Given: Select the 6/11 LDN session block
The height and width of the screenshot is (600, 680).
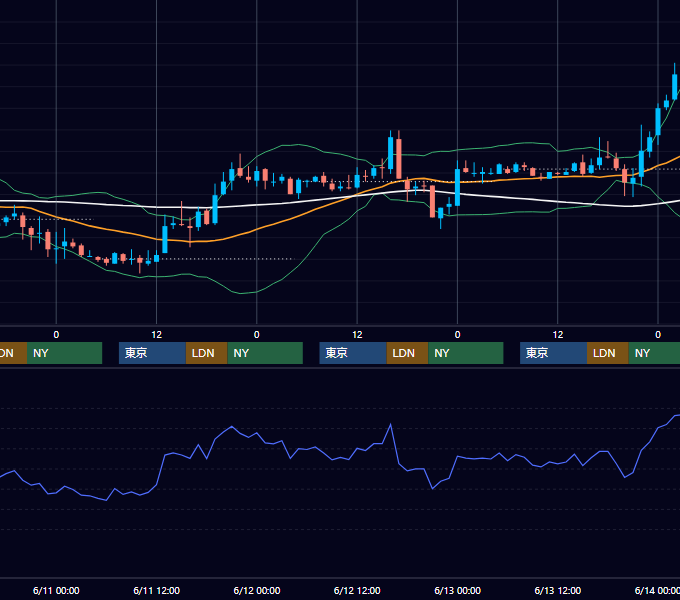Looking at the screenshot, I should click(x=206, y=353).
